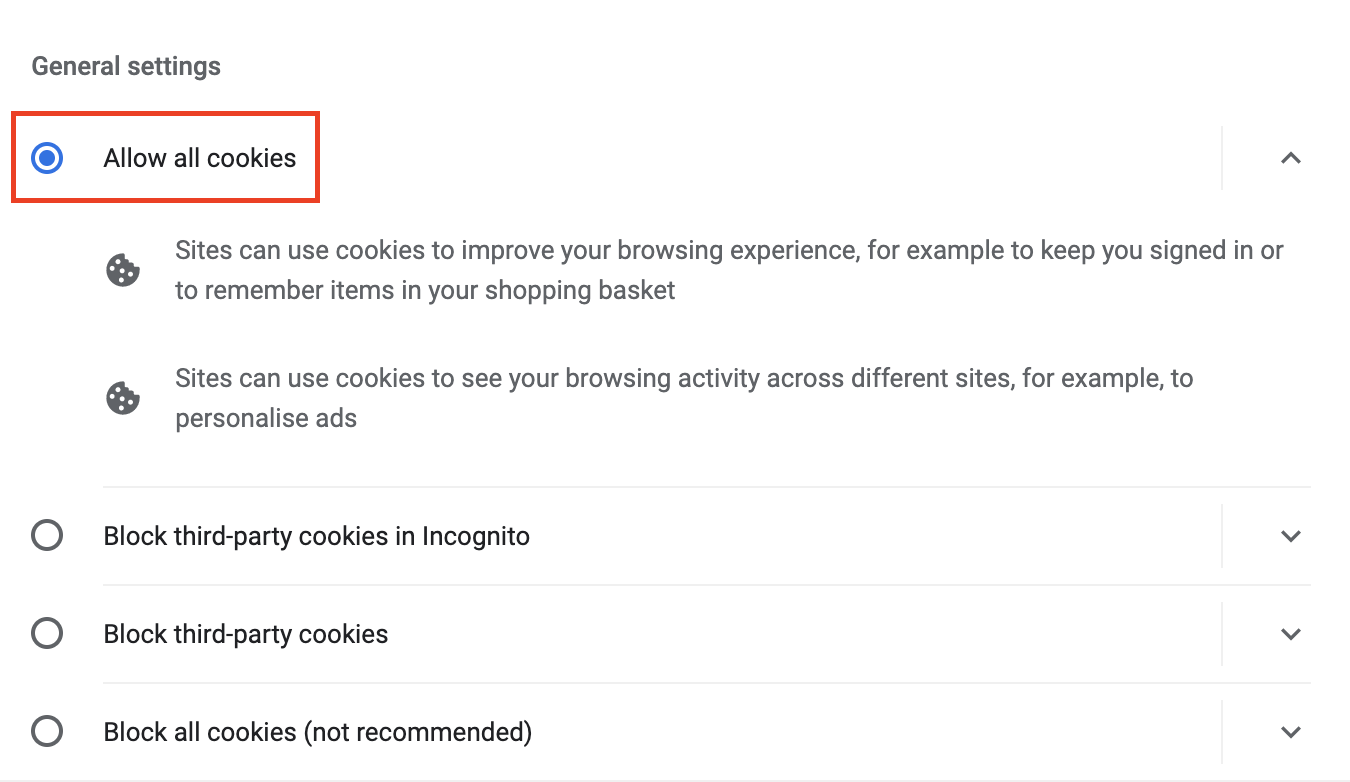Click the Block third-party cookies label text

[x=246, y=634]
